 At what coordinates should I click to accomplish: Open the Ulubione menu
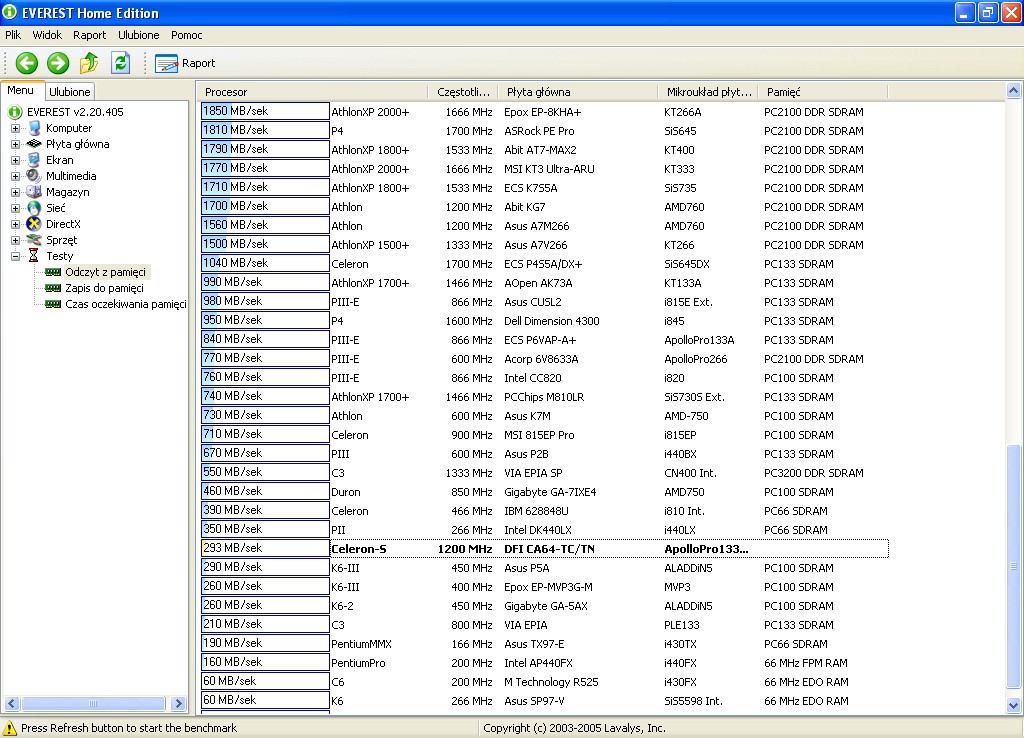138,35
